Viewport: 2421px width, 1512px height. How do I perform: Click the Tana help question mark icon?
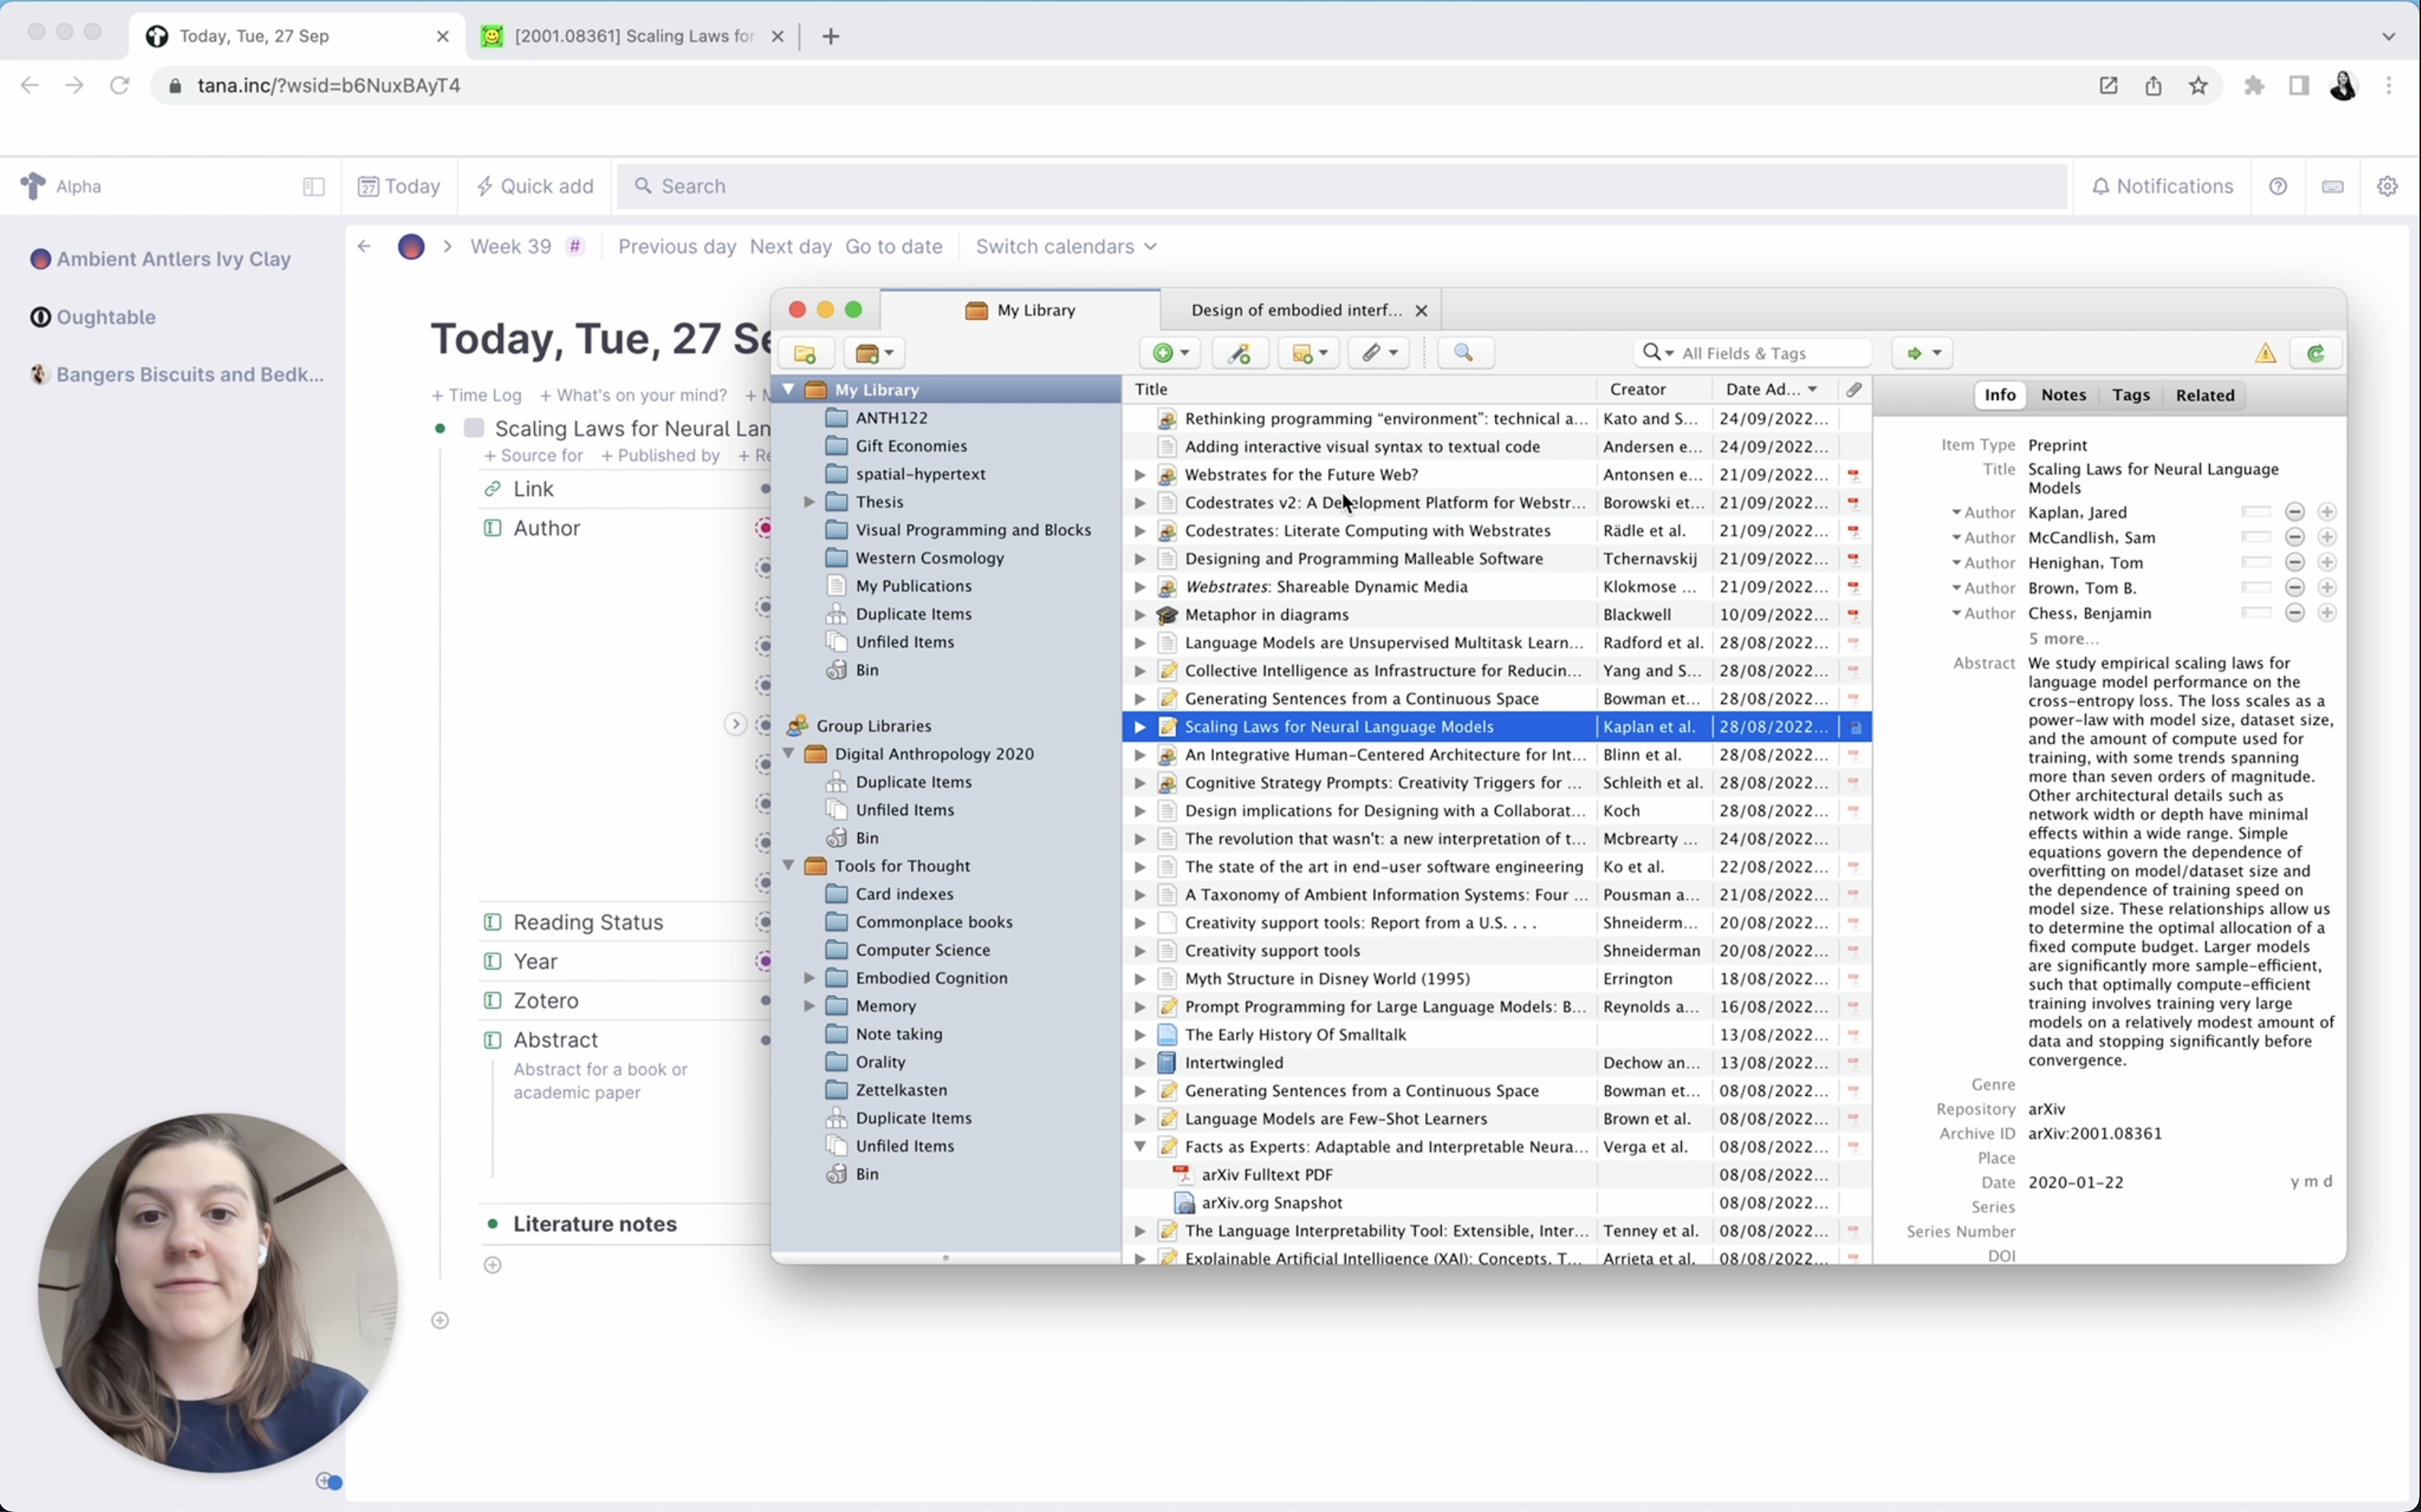2278,186
